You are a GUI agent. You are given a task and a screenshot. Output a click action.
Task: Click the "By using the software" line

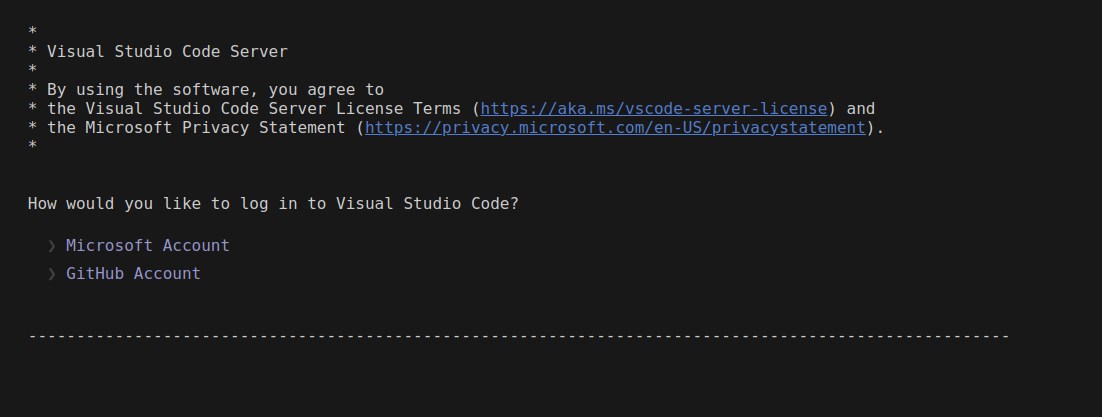click(215, 89)
